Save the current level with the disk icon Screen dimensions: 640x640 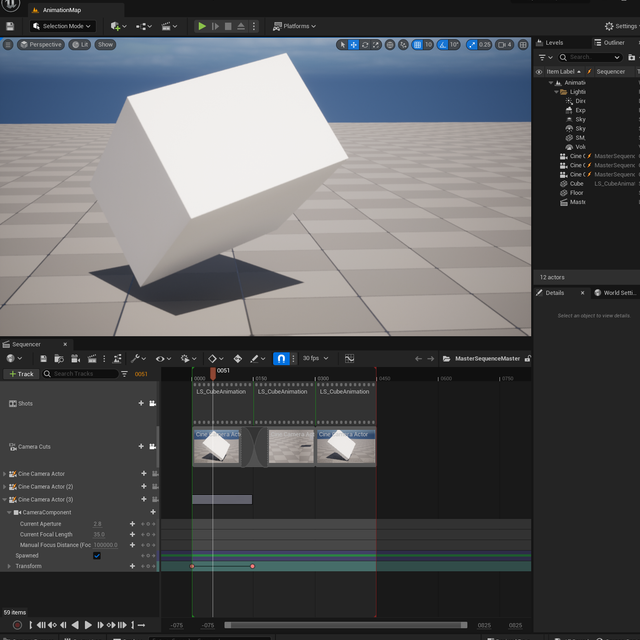9,26
